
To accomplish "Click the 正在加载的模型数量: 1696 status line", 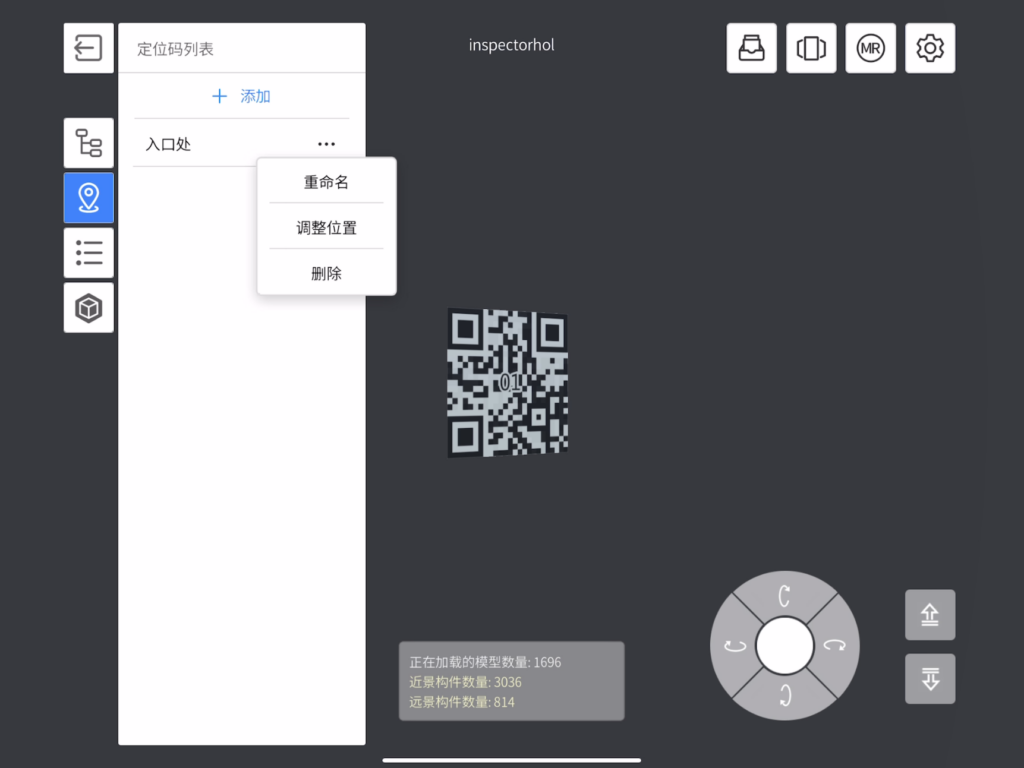I will pos(485,662).
